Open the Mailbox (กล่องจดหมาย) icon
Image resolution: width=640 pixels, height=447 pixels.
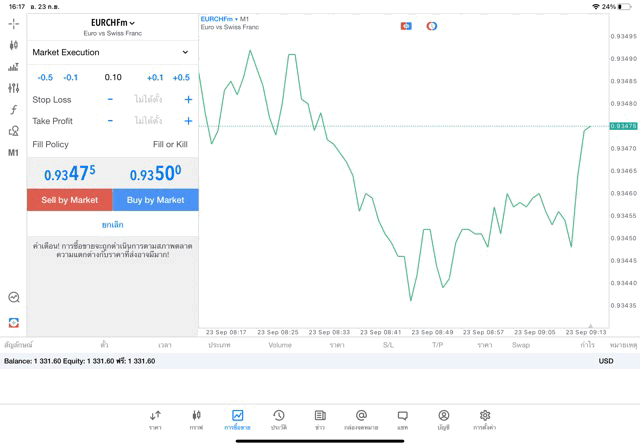[x=361, y=419]
